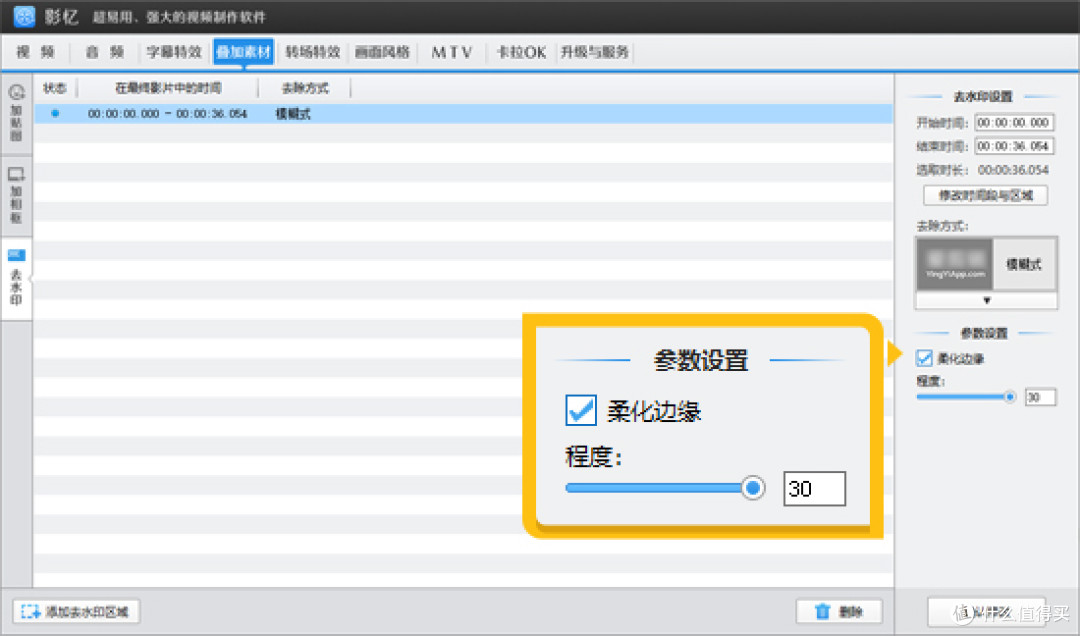The width and height of the screenshot is (1080, 636).
Task: Expand the 去除方式 dropdown arrow
Action: (x=986, y=300)
